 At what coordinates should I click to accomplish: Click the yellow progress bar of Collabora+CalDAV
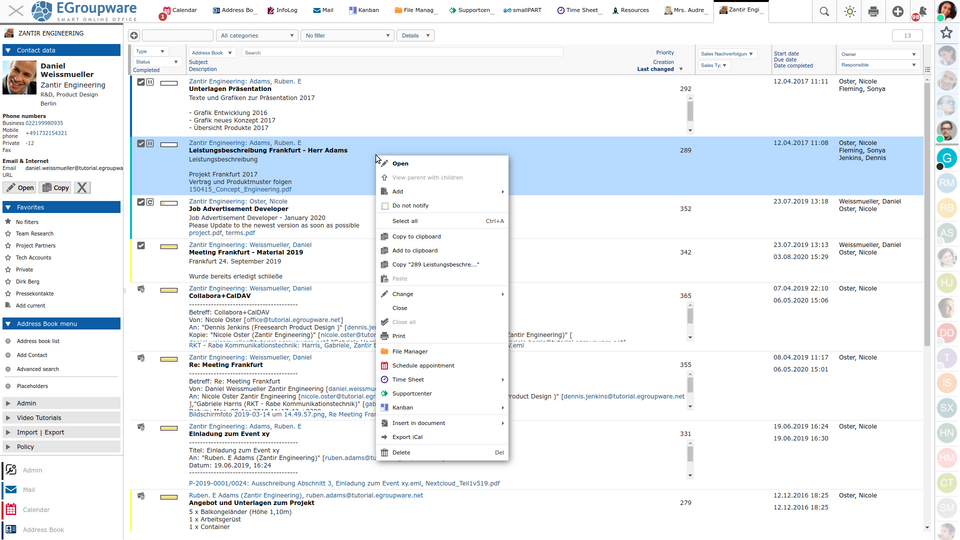point(169,290)
